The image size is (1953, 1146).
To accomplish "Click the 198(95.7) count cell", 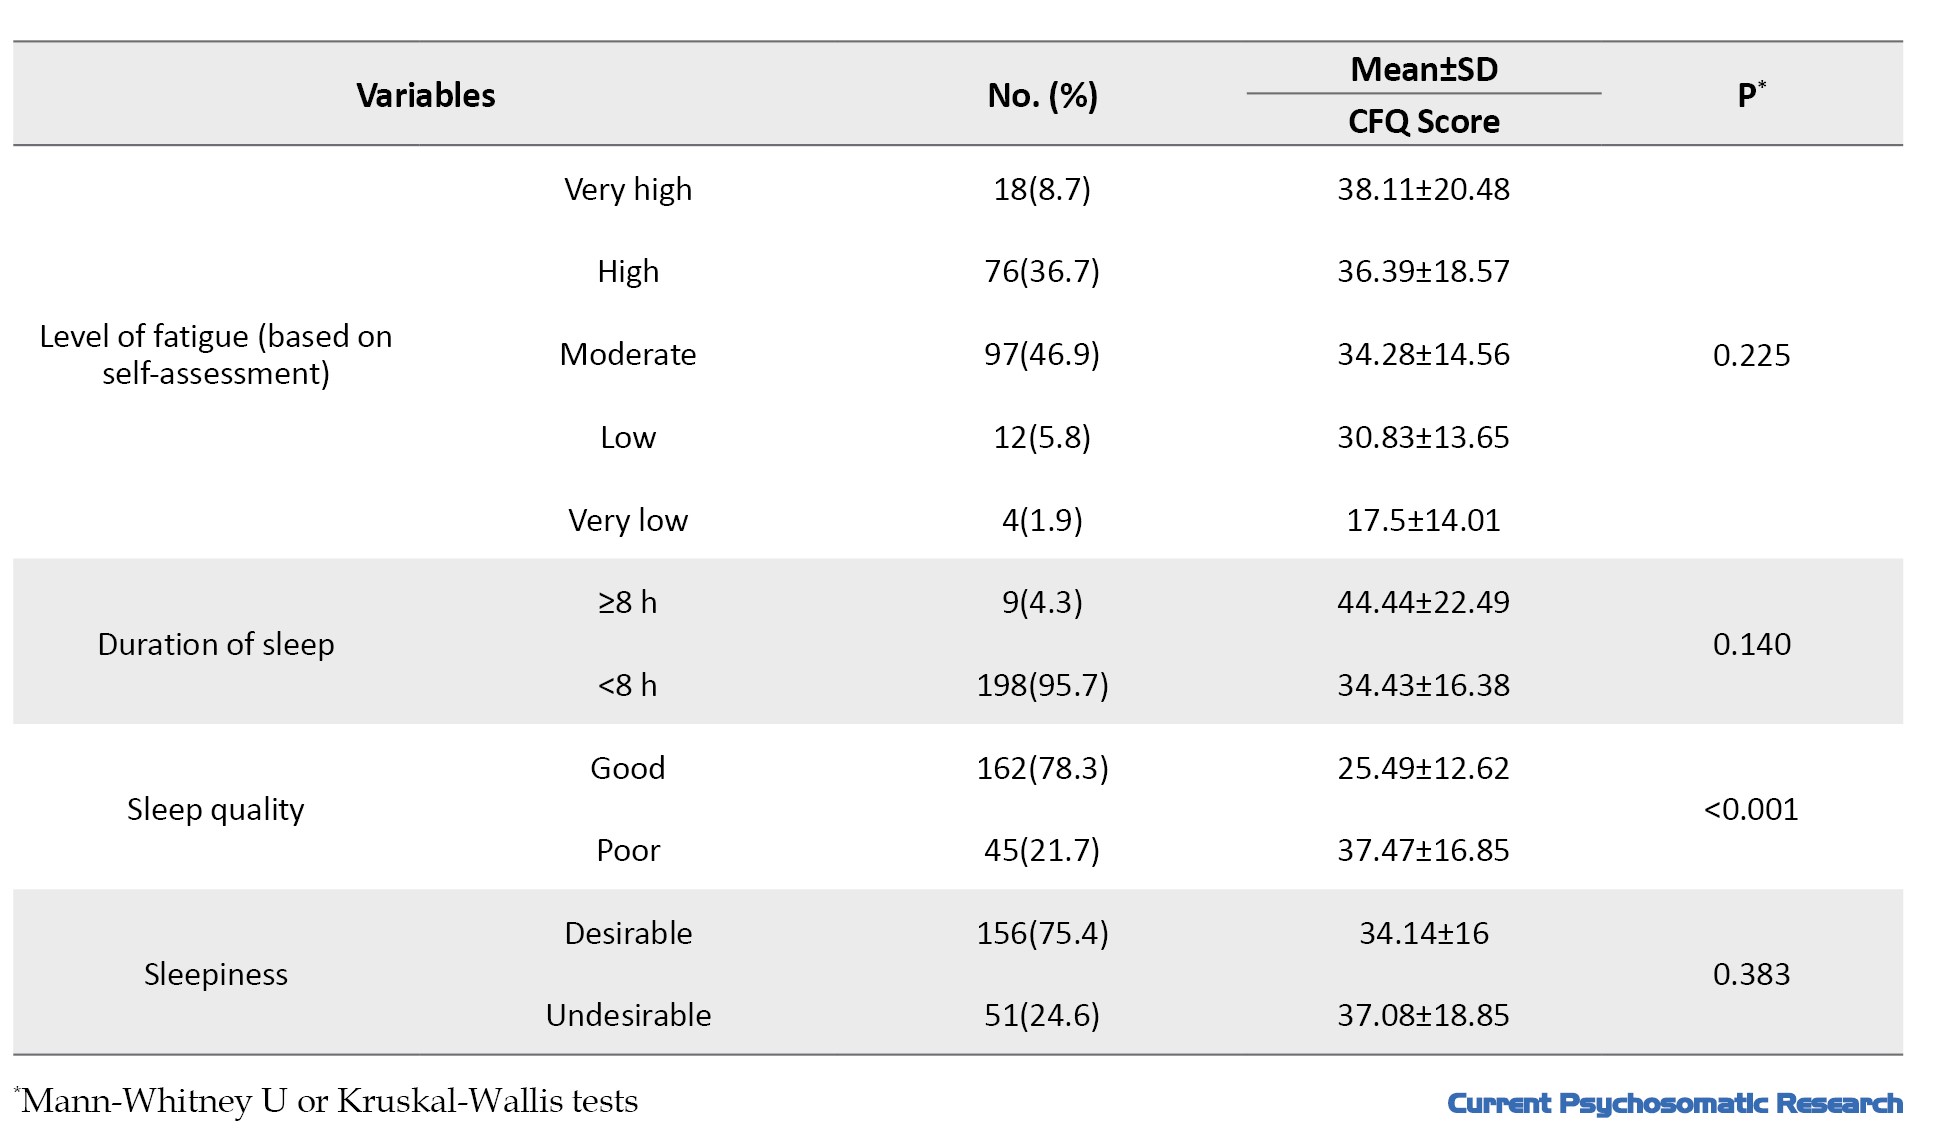I will (1042, 686).
